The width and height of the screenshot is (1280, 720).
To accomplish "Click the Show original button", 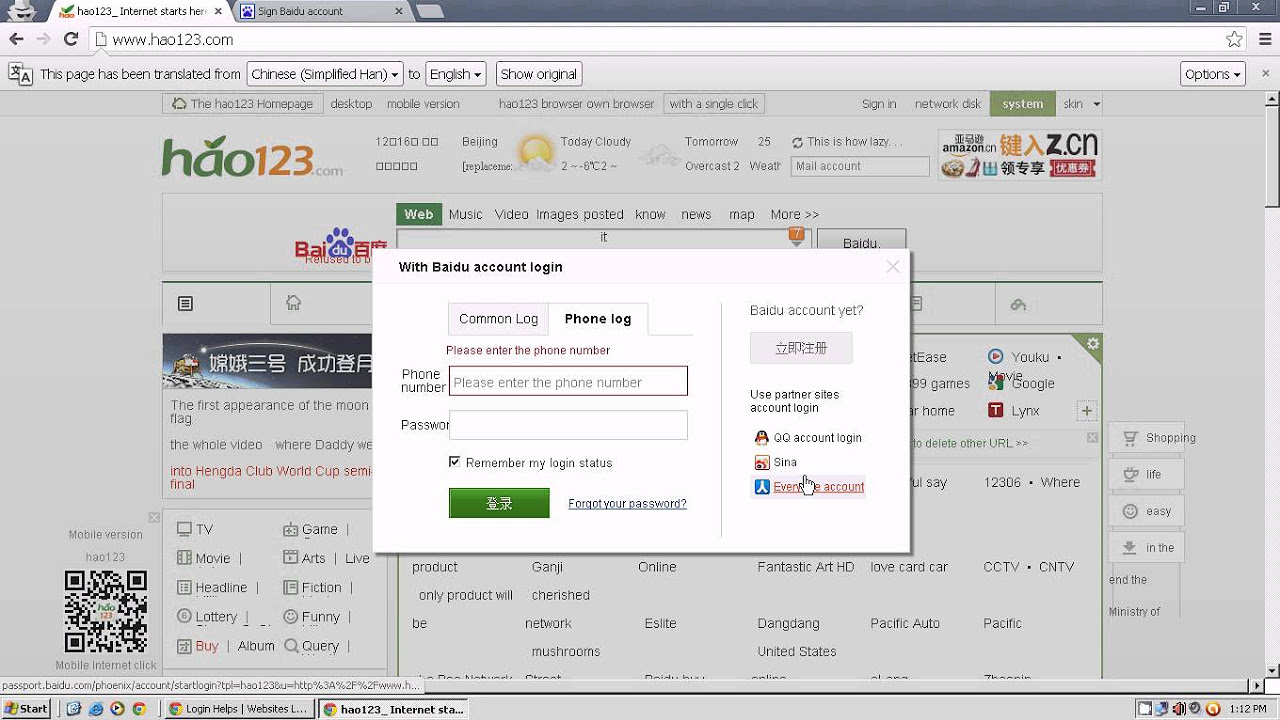I will pos(539,74).
